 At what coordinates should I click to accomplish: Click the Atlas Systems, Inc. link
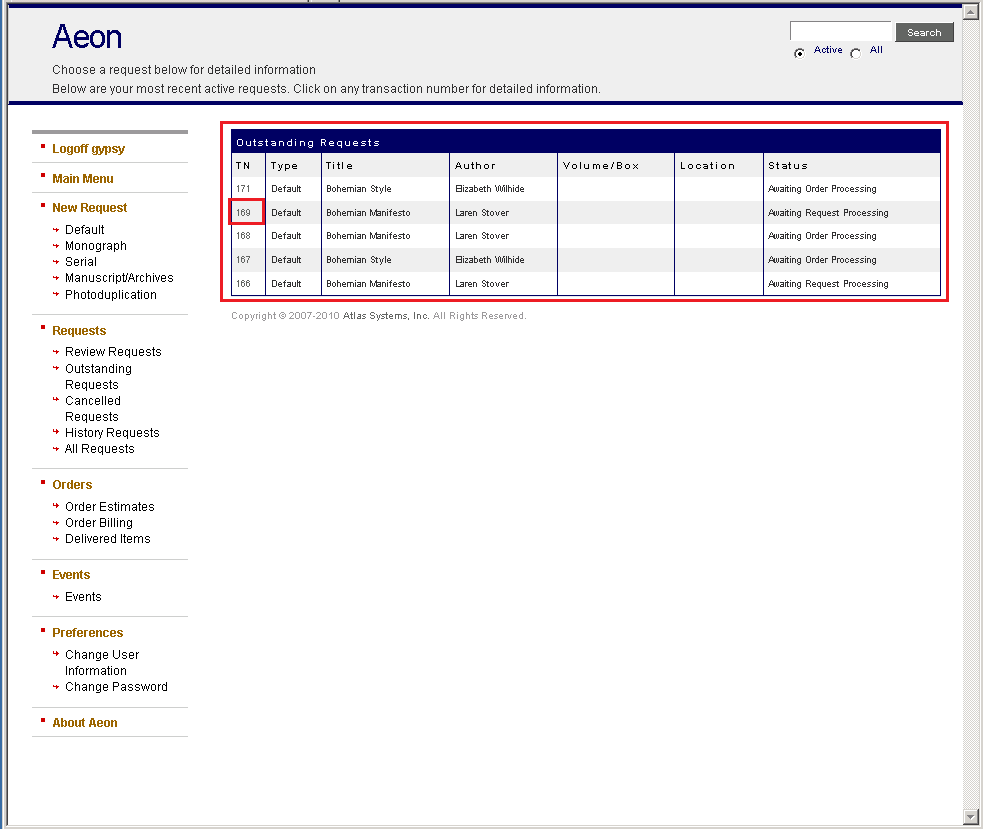[386, 316]
